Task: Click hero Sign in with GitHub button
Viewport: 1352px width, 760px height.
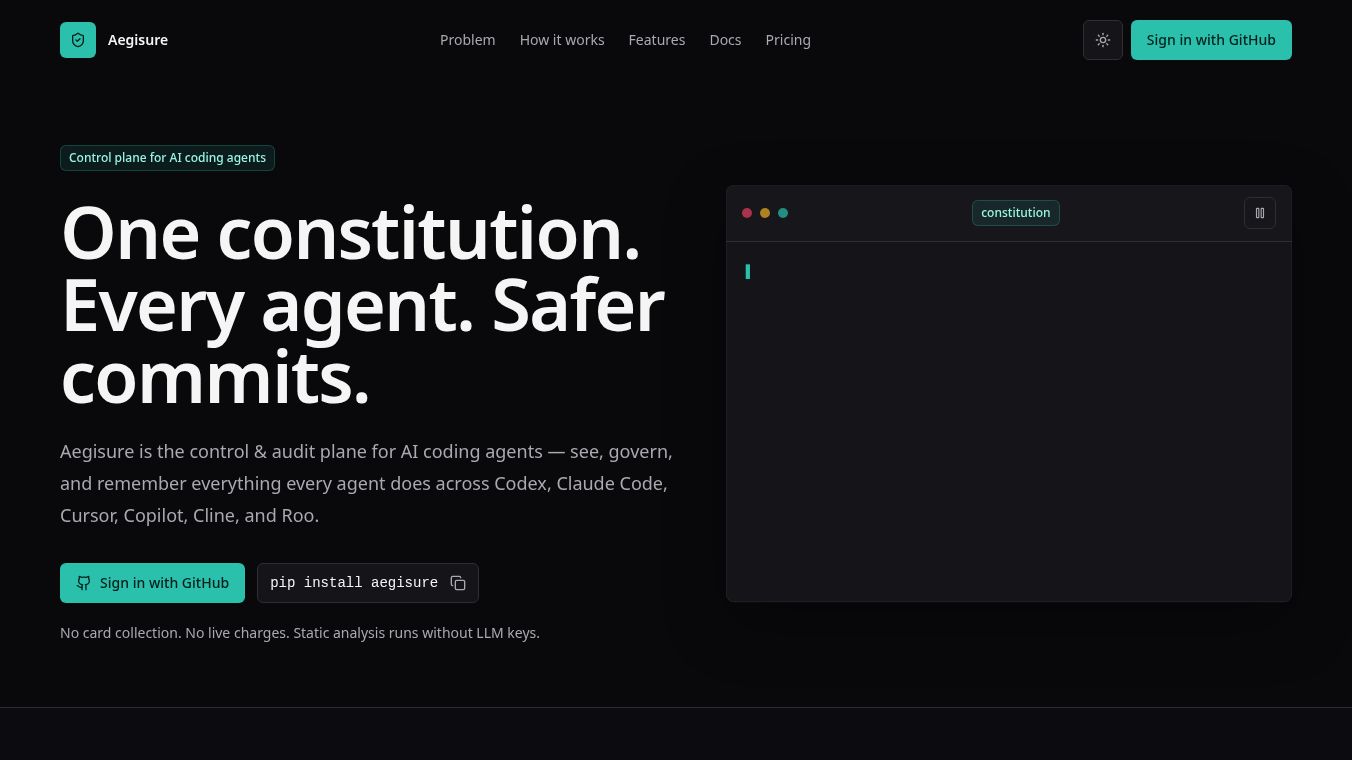Action: coord(152,583)
